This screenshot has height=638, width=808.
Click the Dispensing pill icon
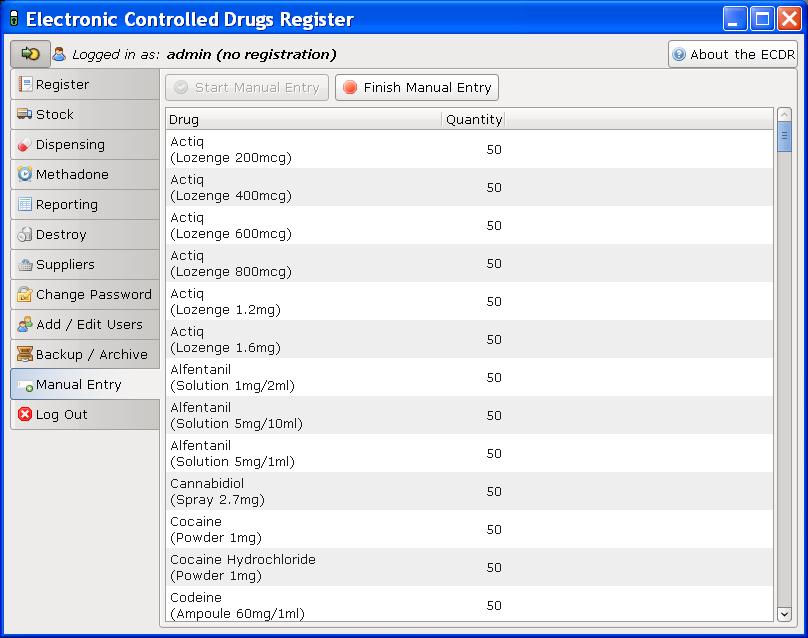25,145
